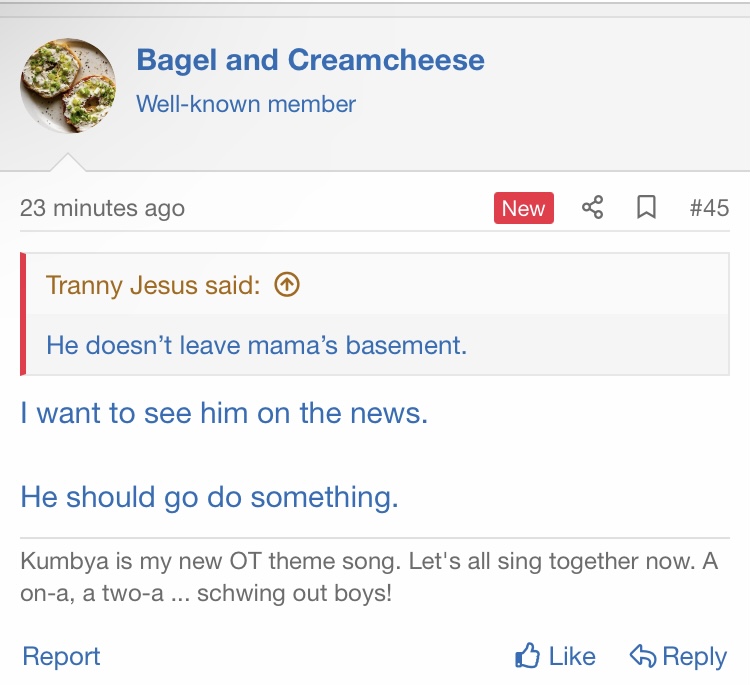The height and width of the screenshot is (685, 750).
Task: Click the "I want to see him on the news." line
Action: coord(224,413)
